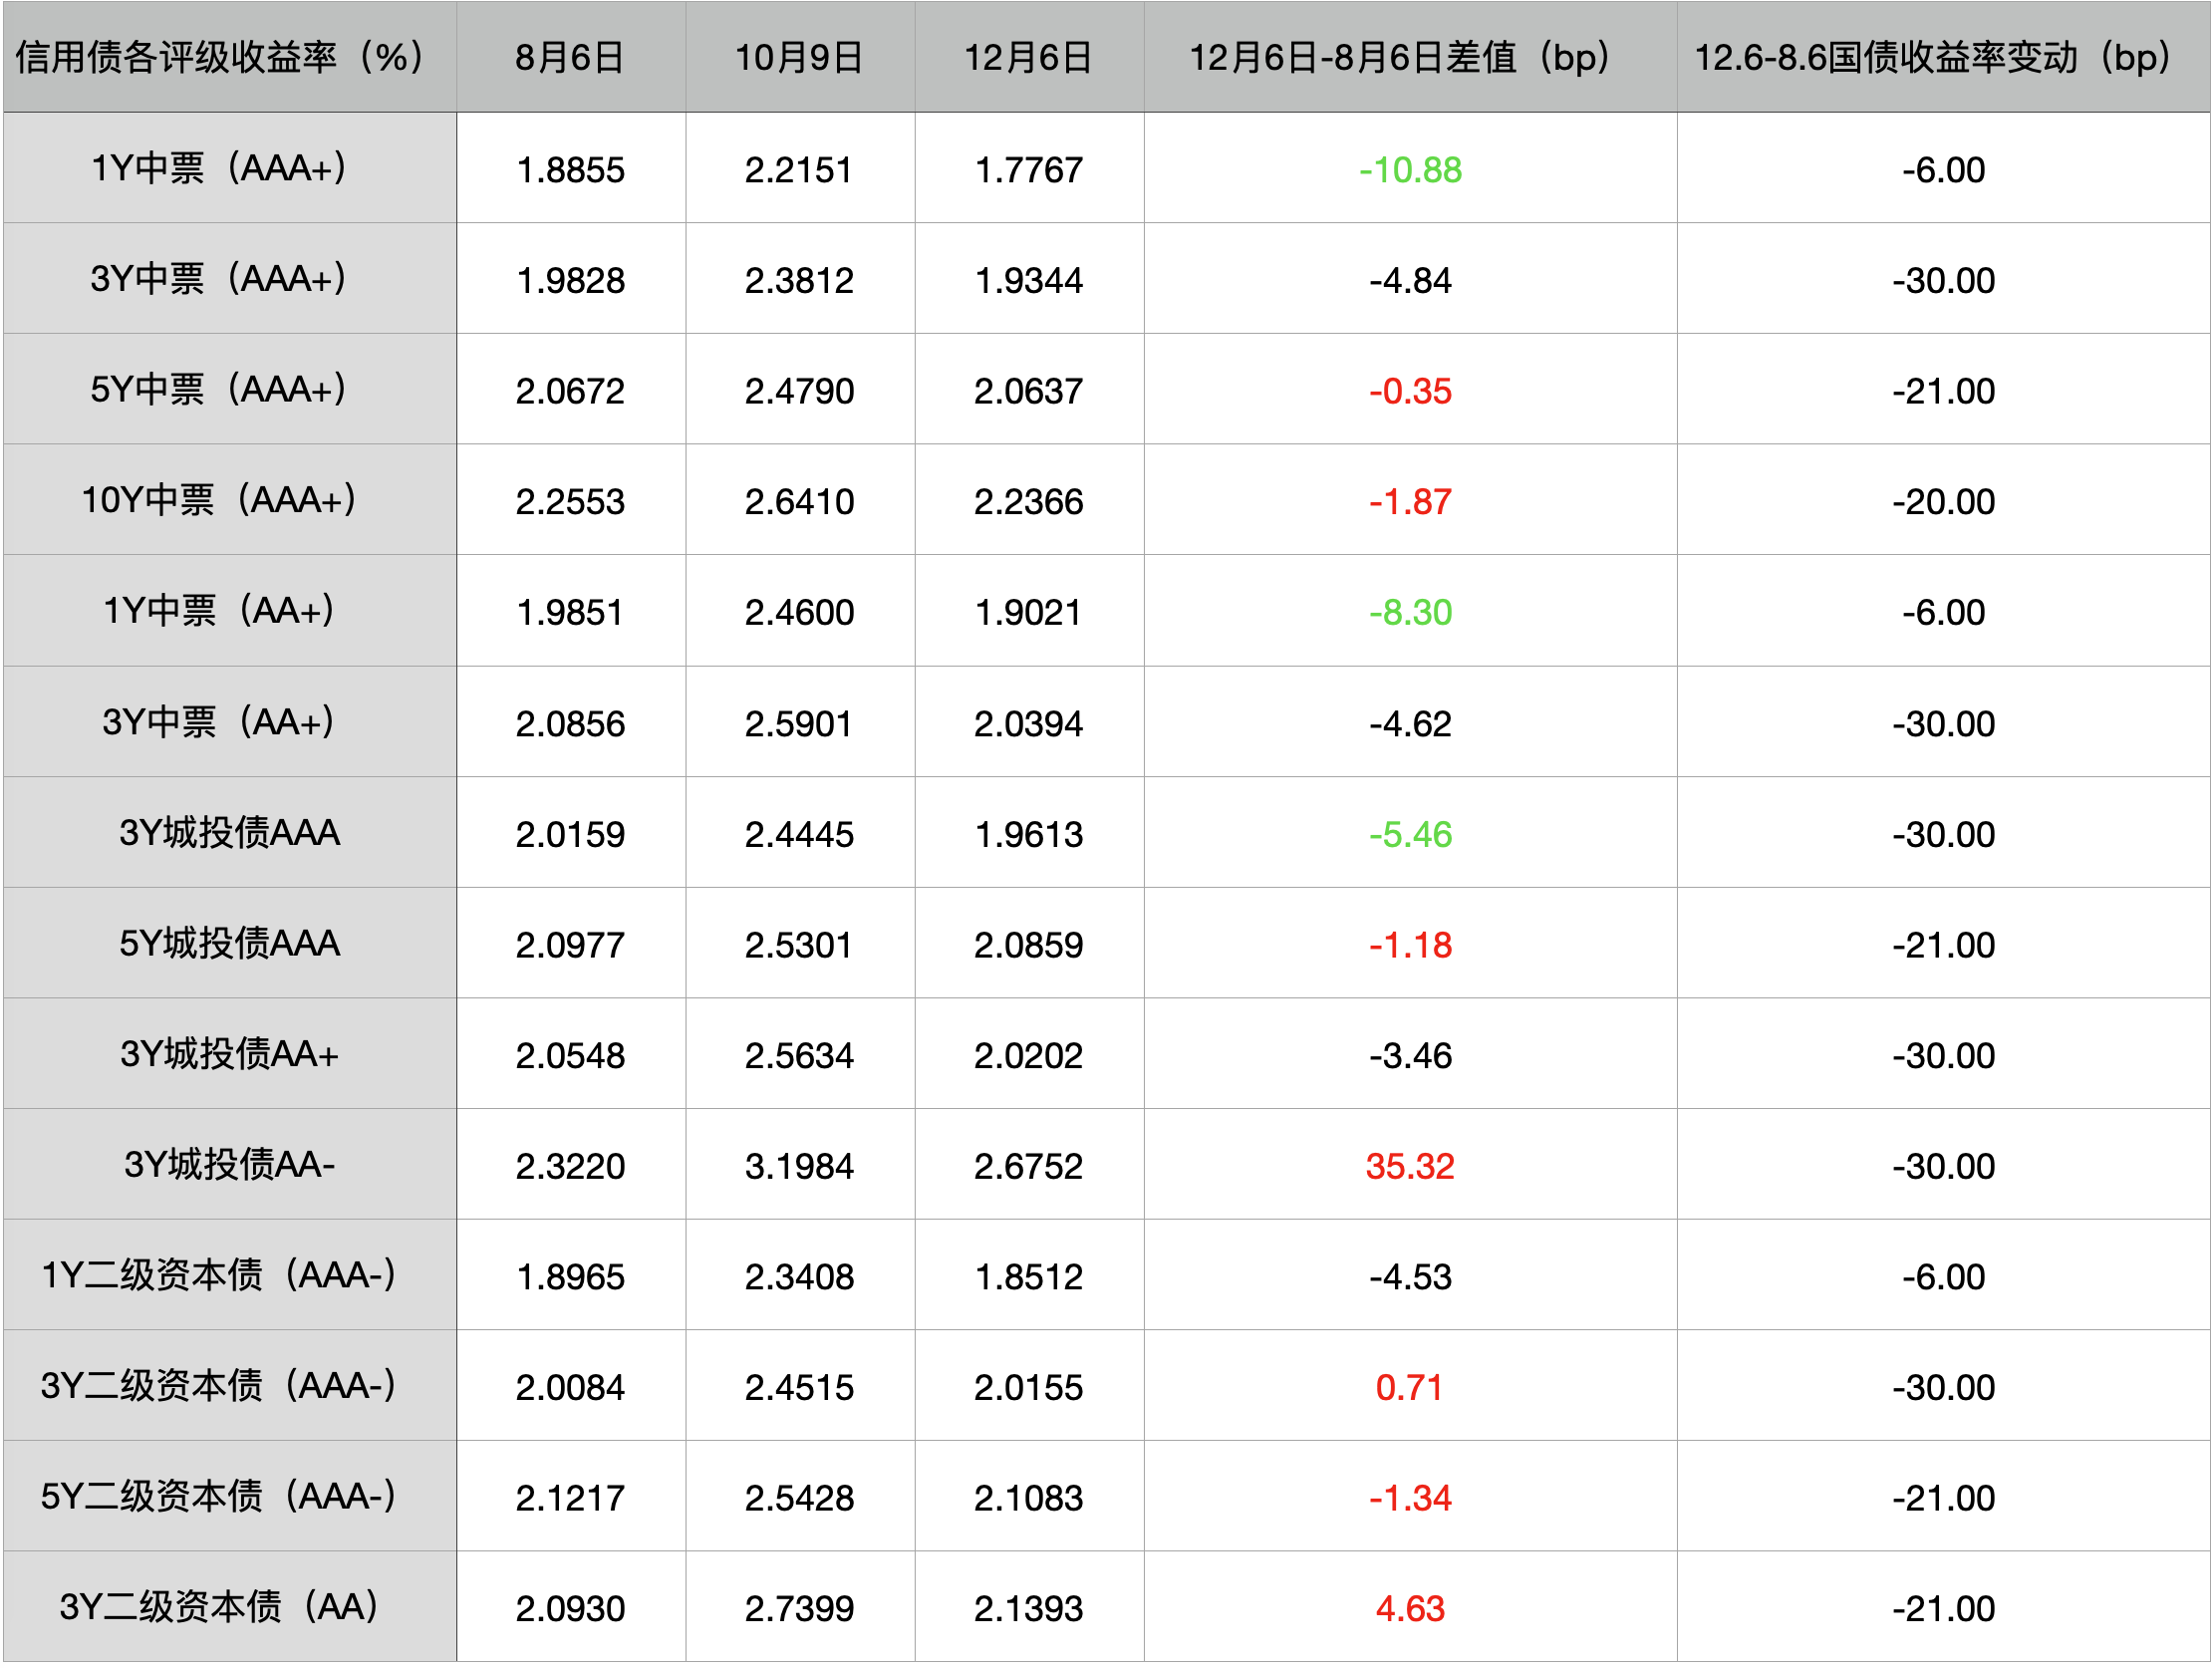2212x1668 pixels.
Task: Click the 12月6日-8月6日差值（bp） header
Action: point(1410,57)
